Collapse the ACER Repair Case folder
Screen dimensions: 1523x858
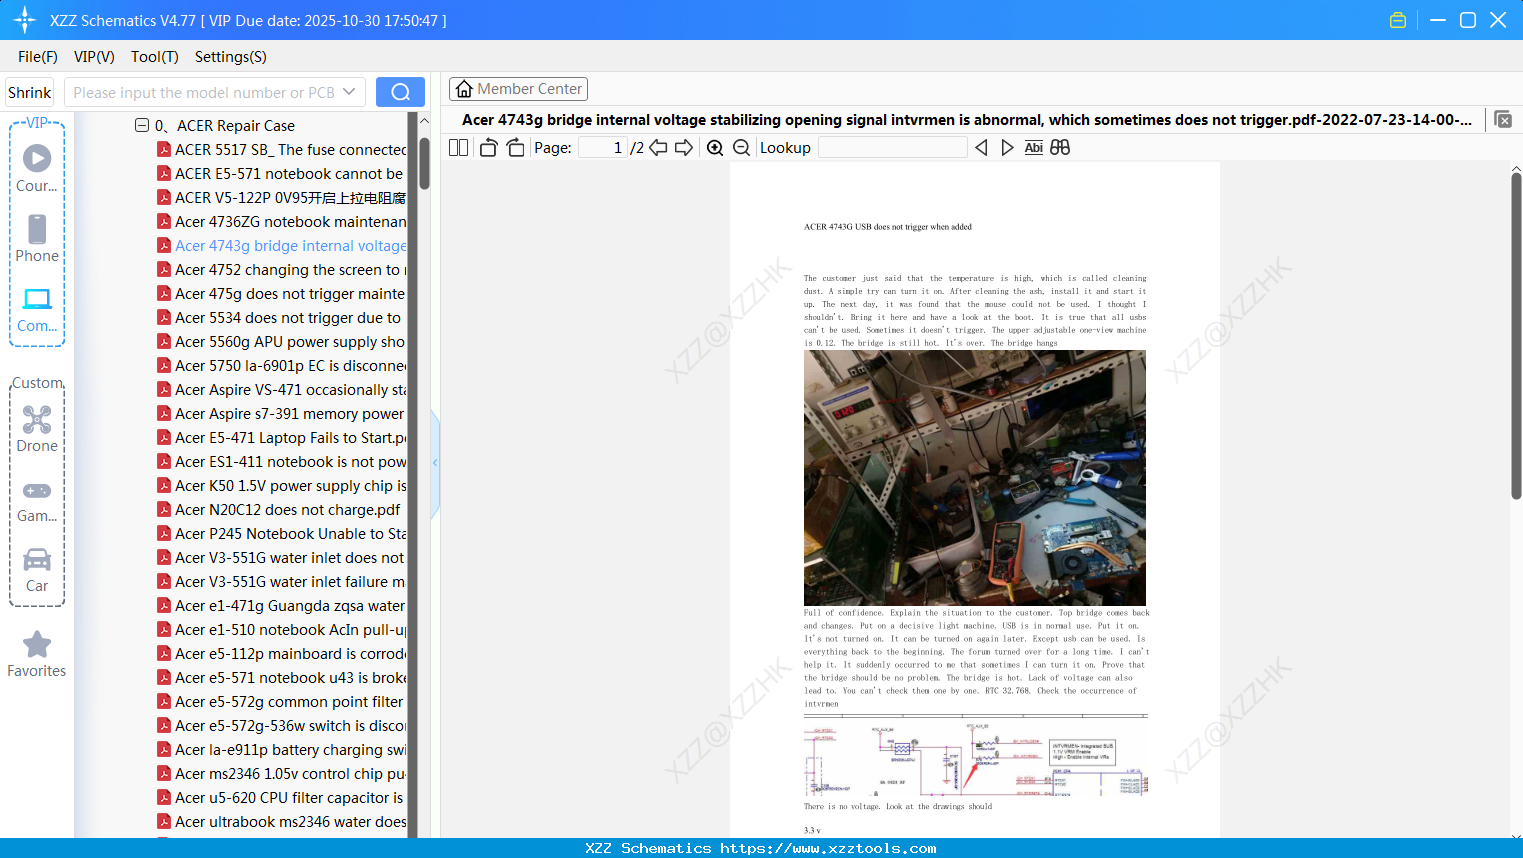coord(142,125)
